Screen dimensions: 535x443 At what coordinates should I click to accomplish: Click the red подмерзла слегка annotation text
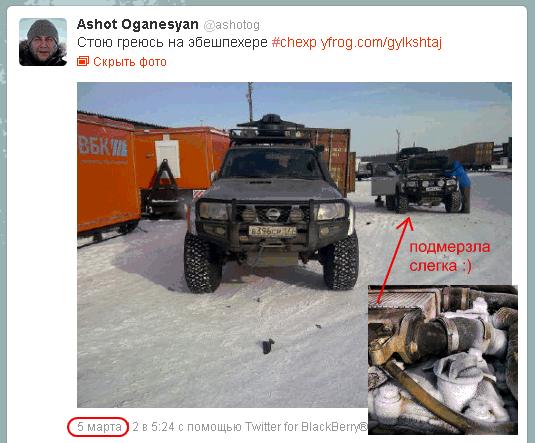point(450,256)
